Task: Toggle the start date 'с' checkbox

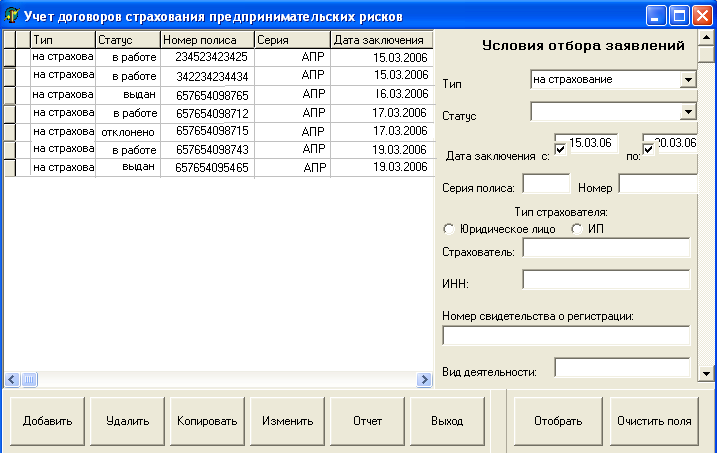Action: [560, 150]
